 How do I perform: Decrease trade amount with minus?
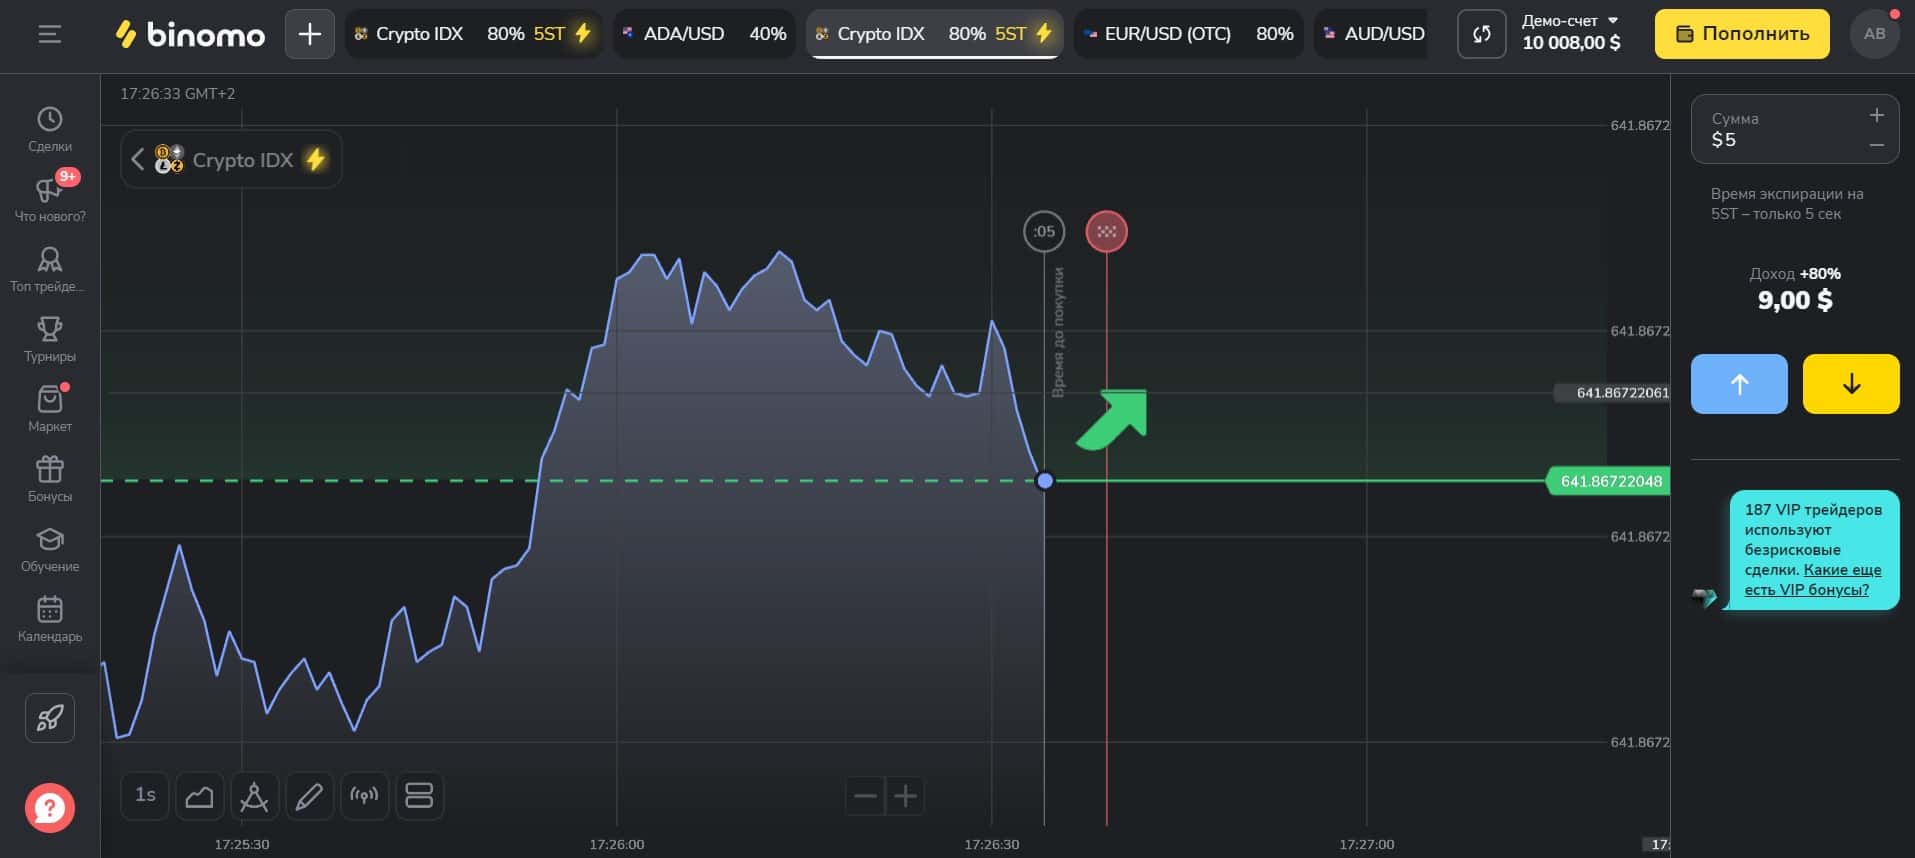(x=1877, y=145)
